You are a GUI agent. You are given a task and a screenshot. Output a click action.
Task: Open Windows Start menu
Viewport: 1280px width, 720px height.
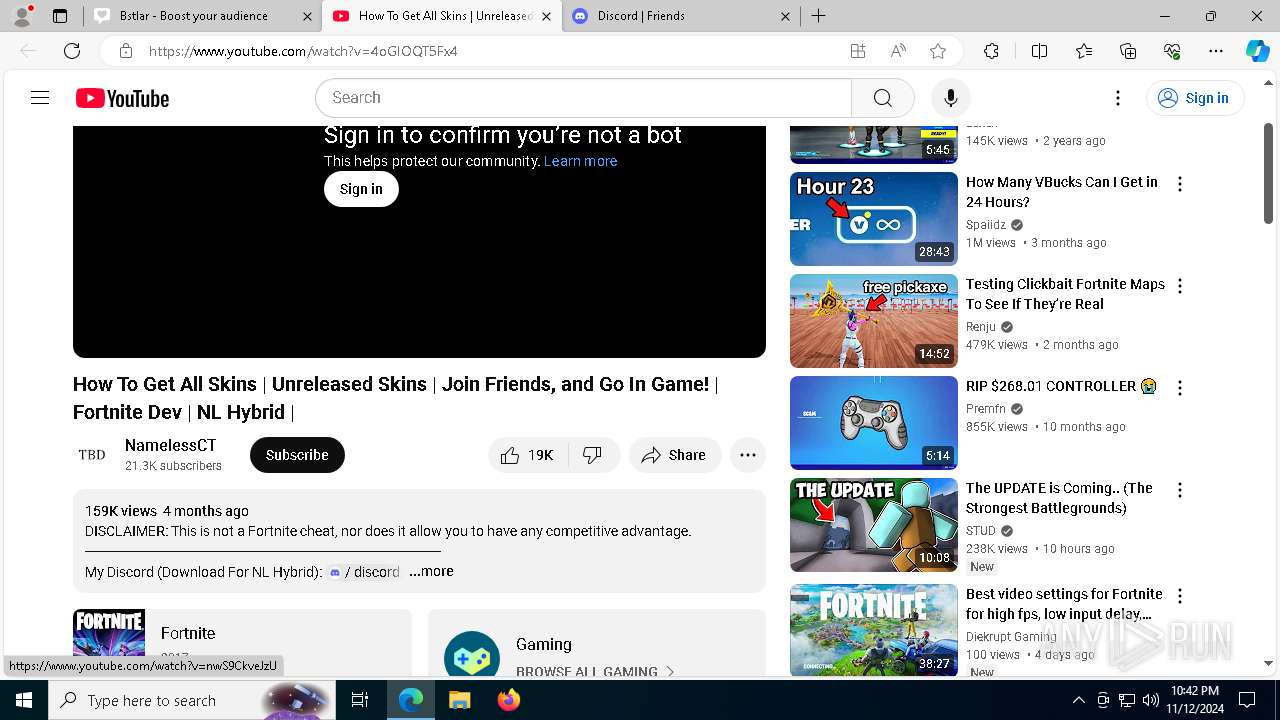coord(24,700)
